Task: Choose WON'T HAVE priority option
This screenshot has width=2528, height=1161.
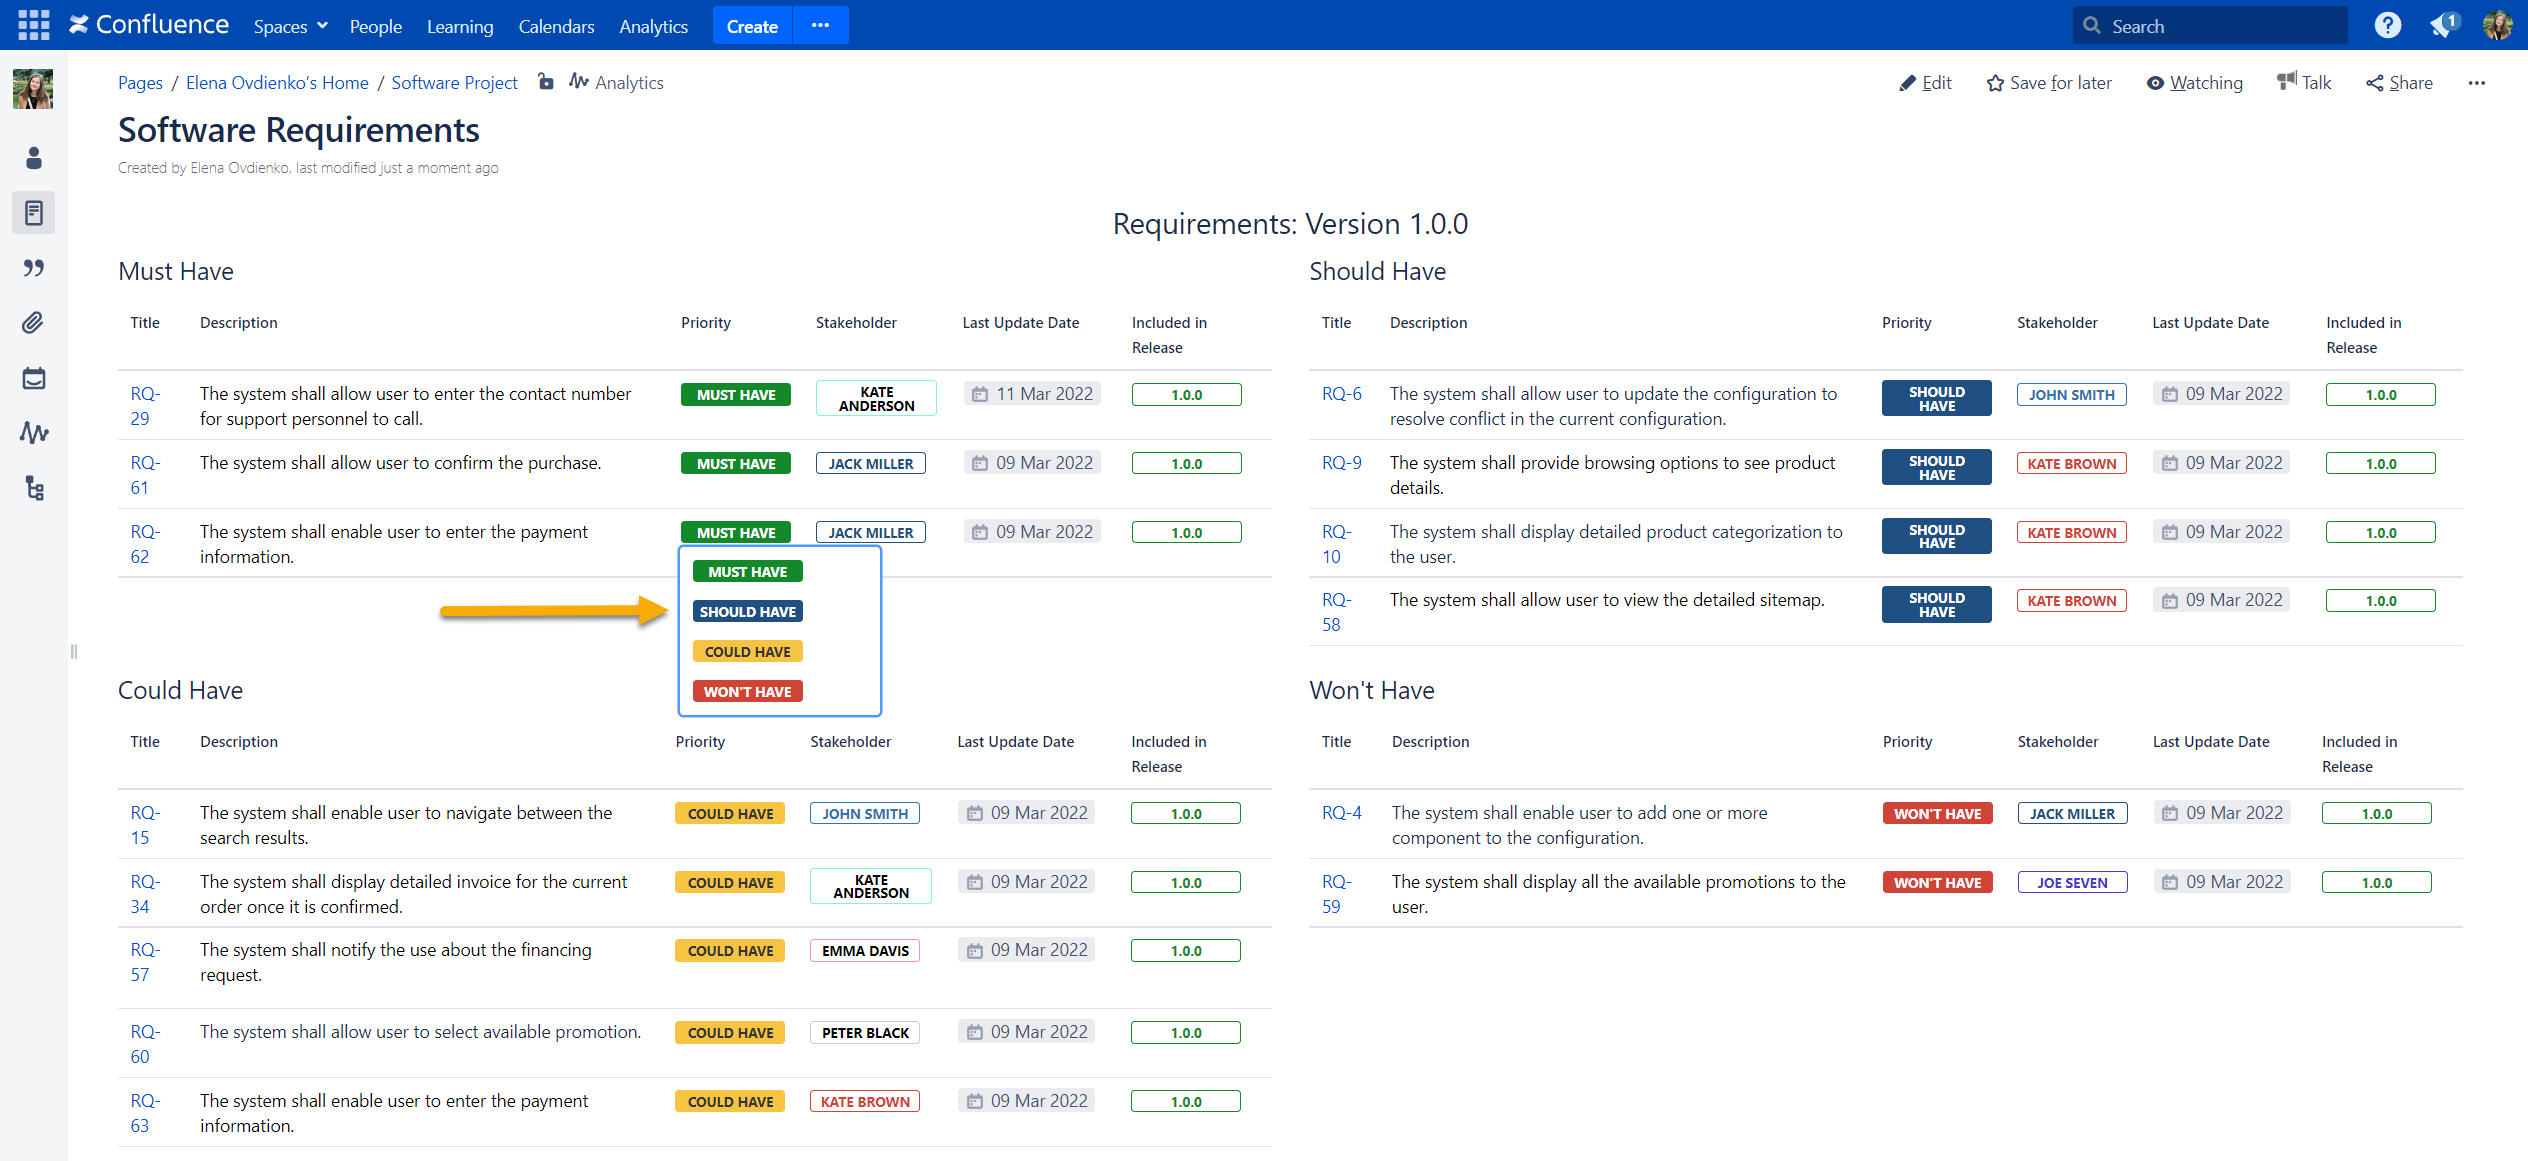Action: [x=747, y=692]
